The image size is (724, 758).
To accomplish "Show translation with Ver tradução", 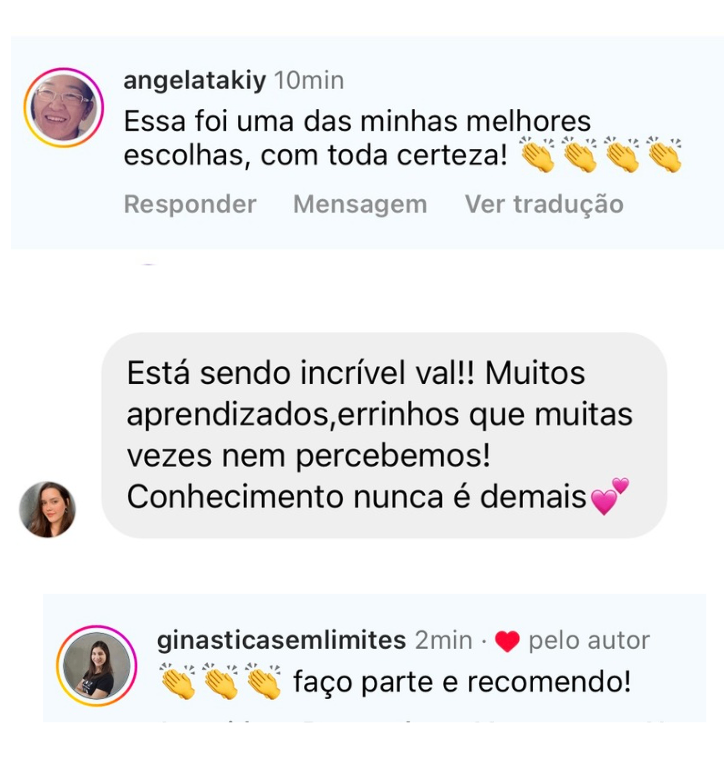I will (x=544, y=204).
